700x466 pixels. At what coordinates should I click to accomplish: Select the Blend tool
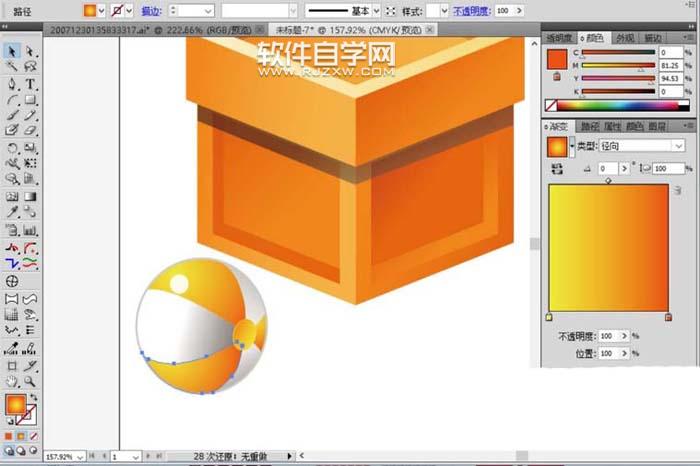coord(30,212)
